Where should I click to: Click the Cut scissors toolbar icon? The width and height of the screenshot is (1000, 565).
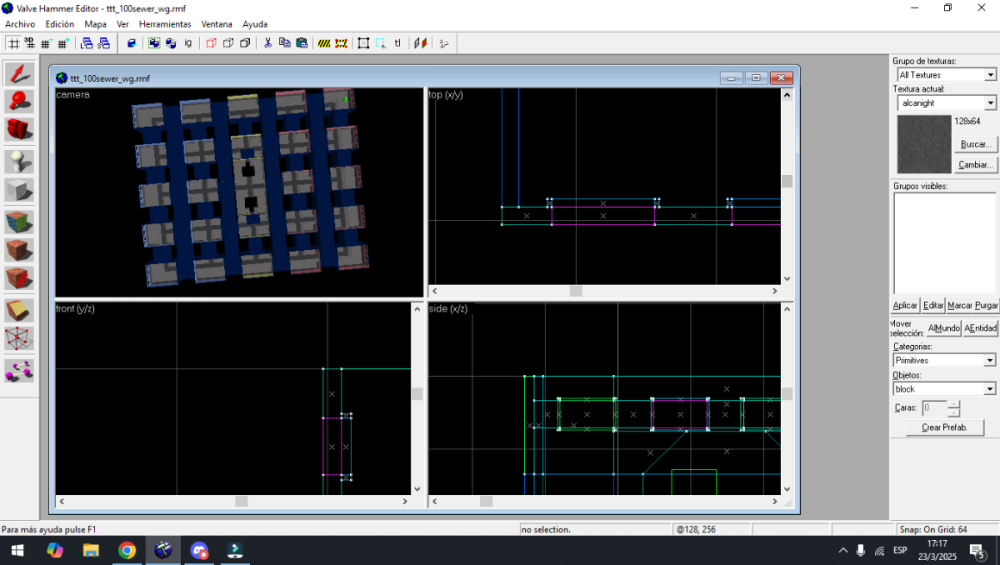click(268, 43)
